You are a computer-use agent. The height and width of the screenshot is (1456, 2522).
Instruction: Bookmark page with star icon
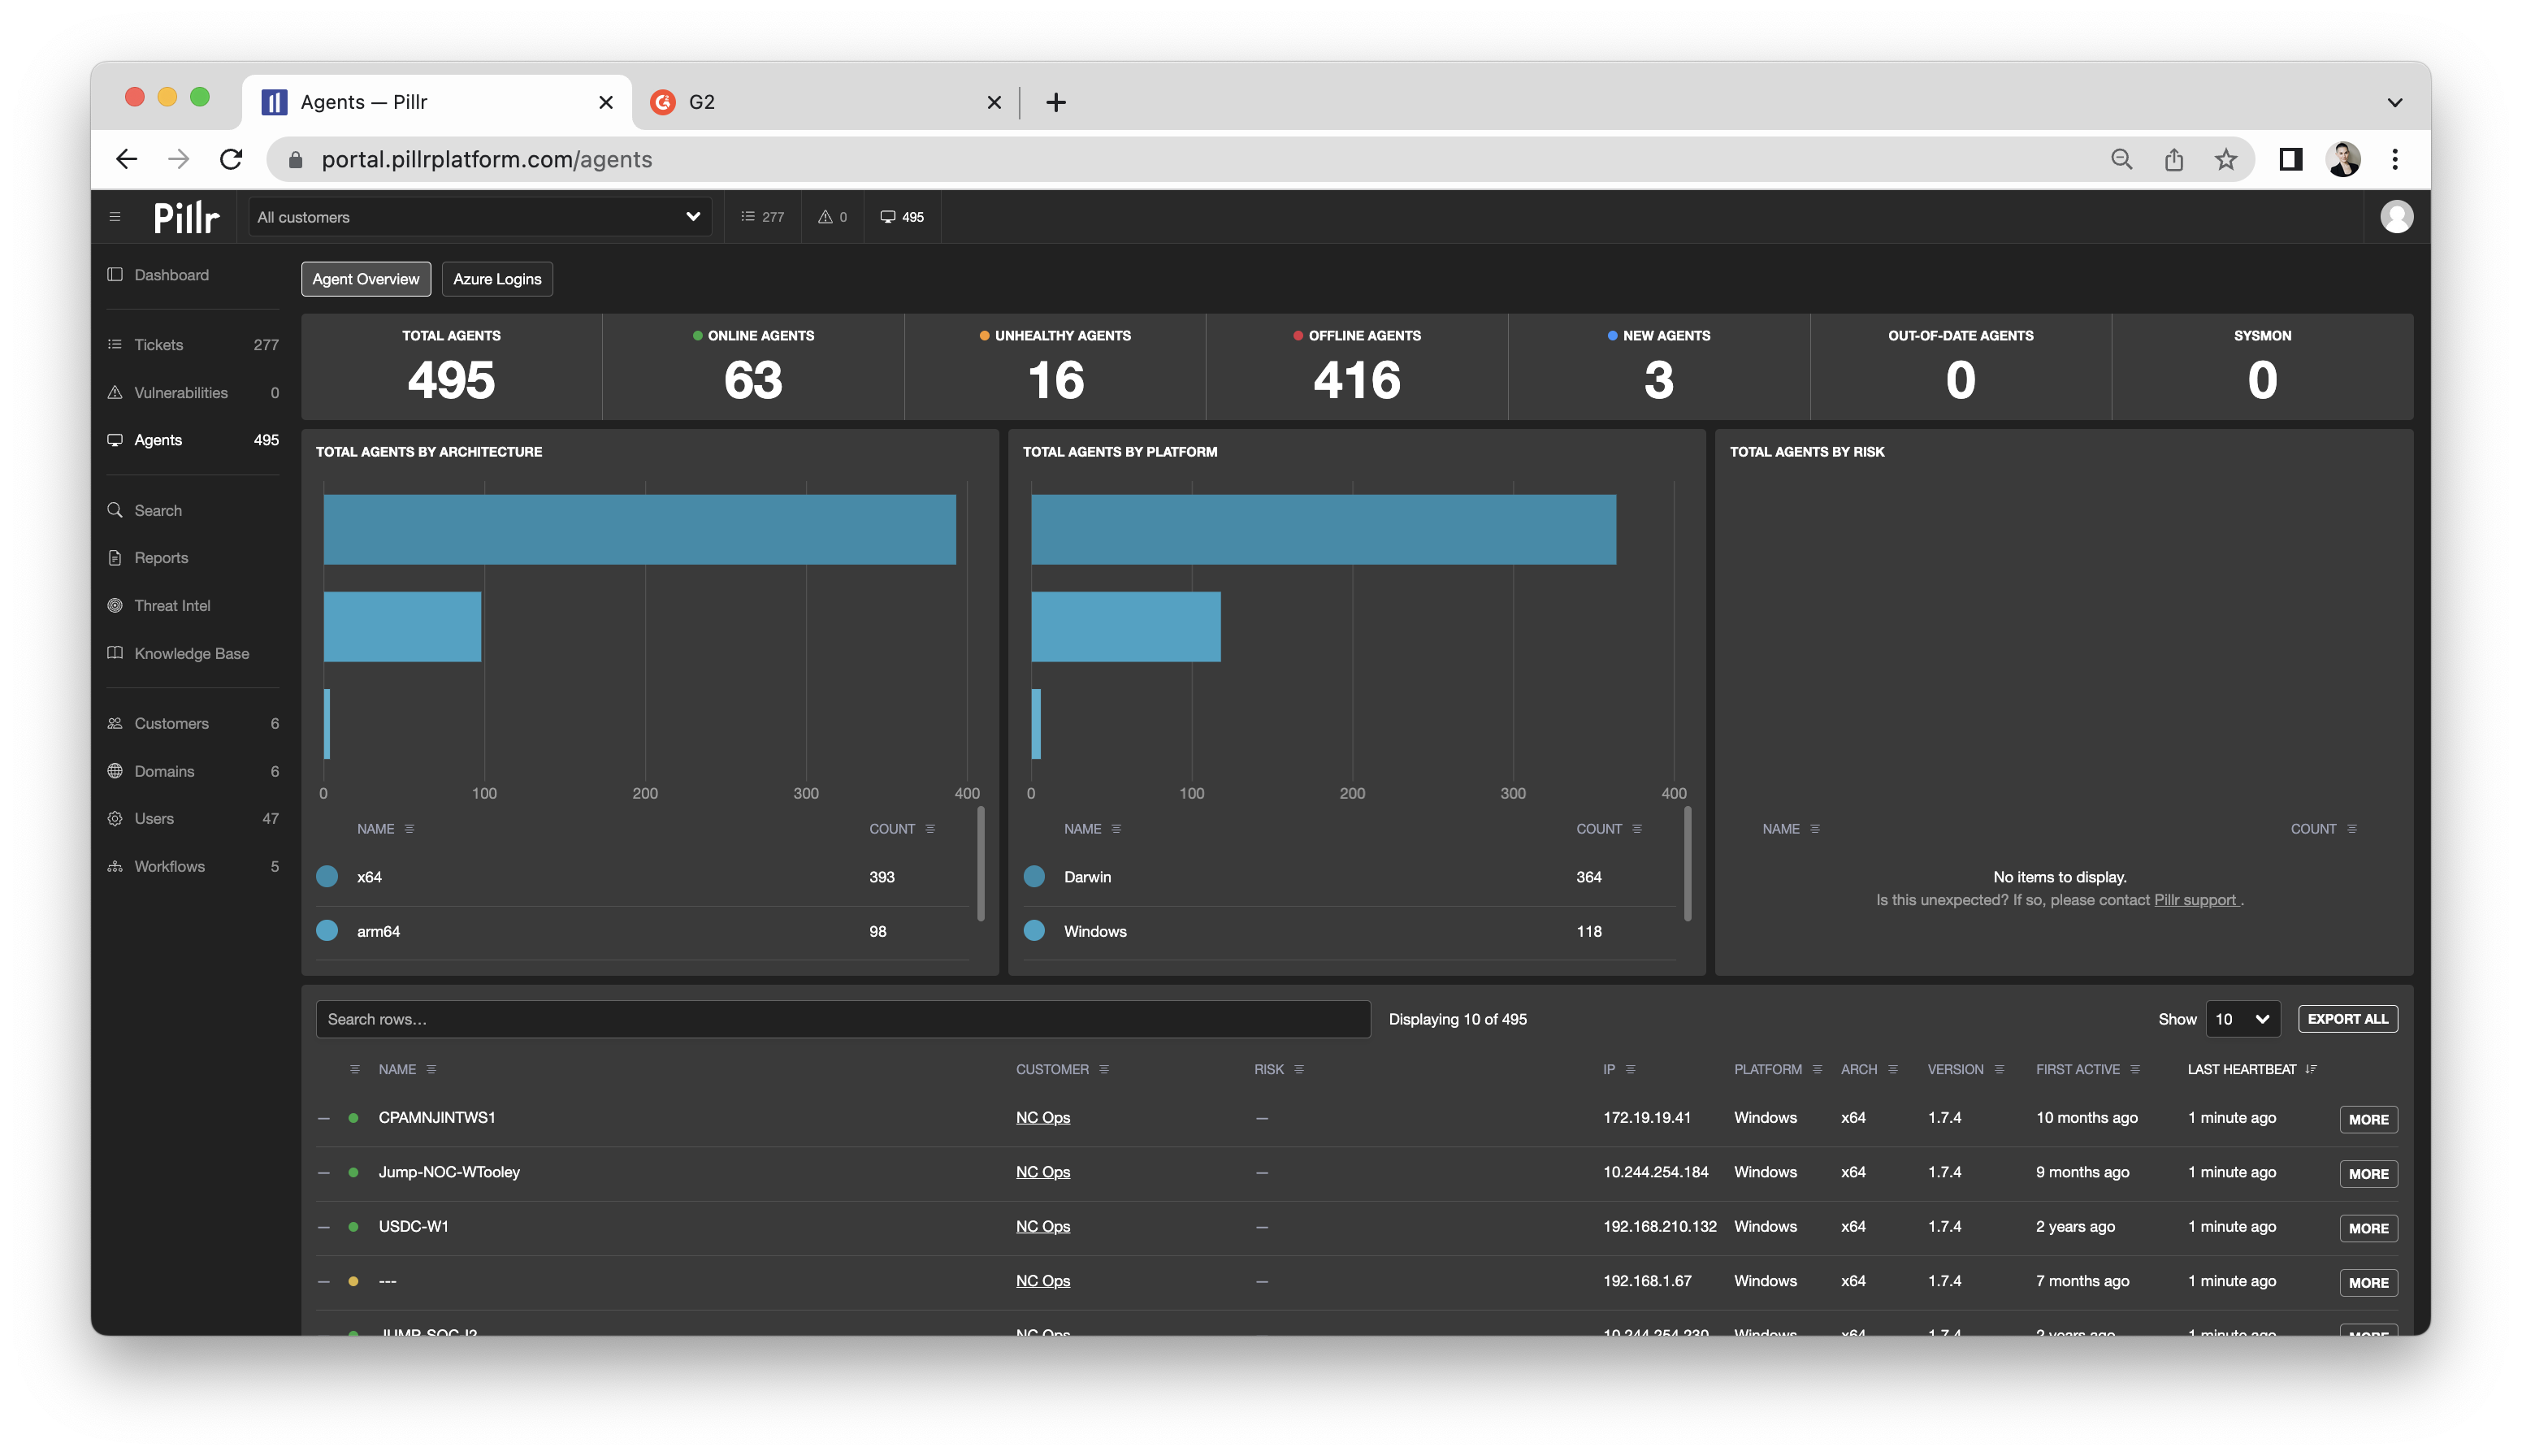[2225, 159]
